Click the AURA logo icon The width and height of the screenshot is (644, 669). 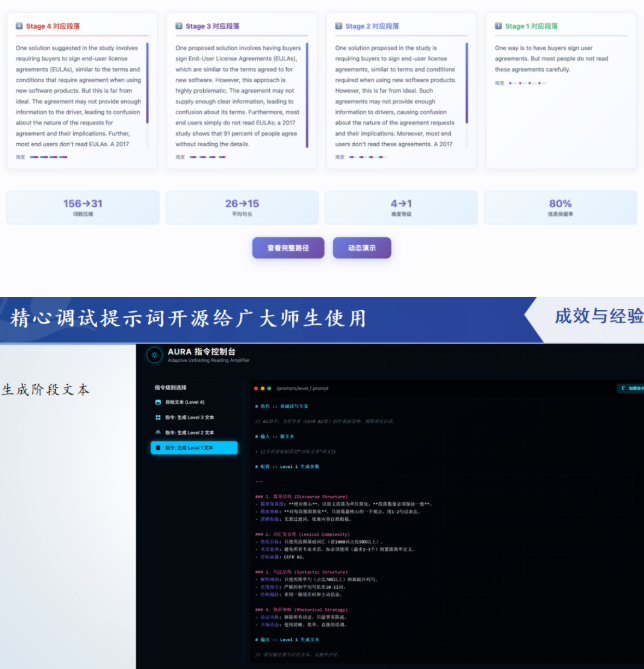153,355
